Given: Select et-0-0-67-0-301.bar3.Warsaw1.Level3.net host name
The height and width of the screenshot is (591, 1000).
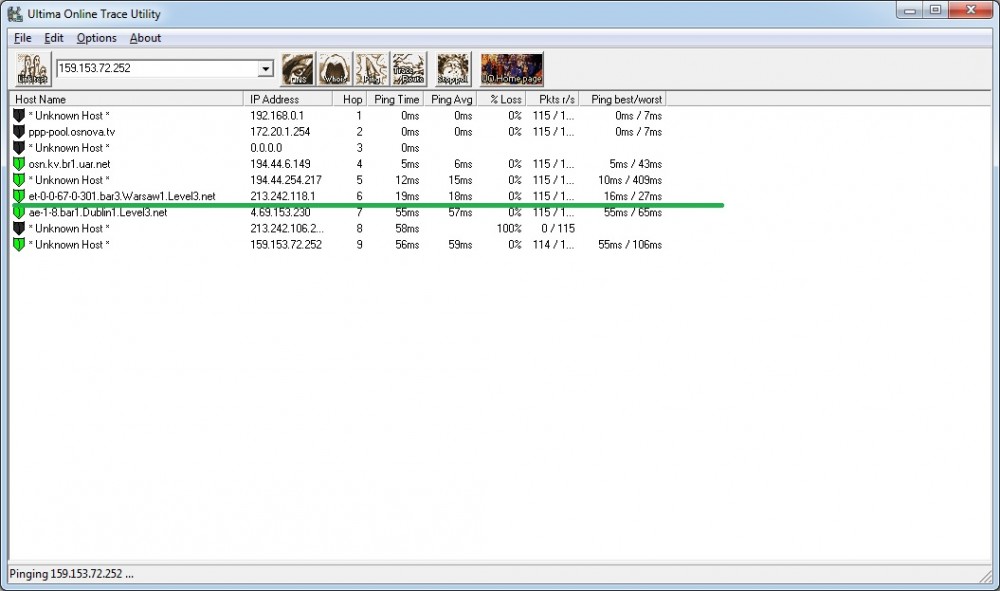Looking at the screenshot, I should pos(122,196).
